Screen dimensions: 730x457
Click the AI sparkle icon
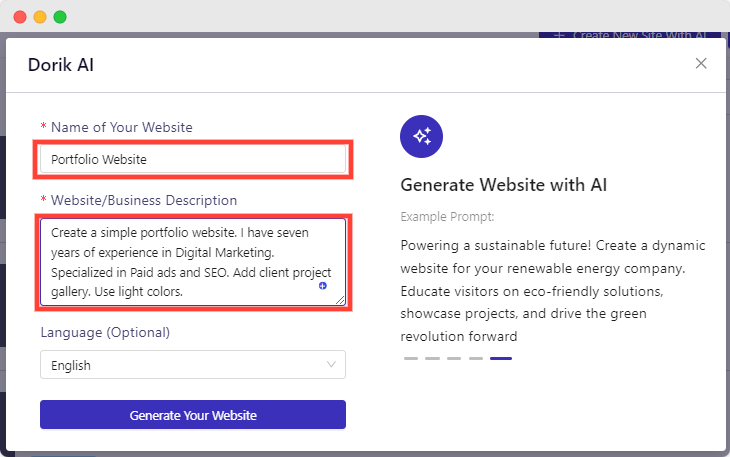(421, 136)
